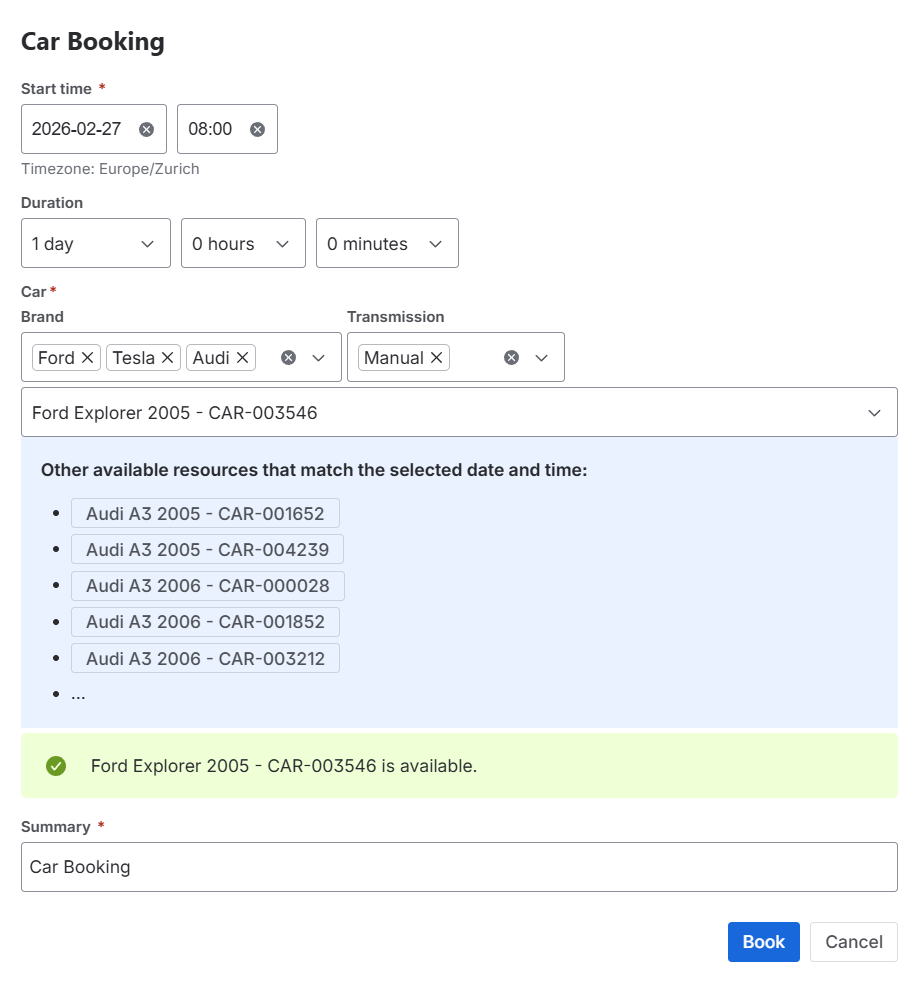This screenshot has width=921, height=982.
Task: Click the Book button
Action: (x=763, y=942)
